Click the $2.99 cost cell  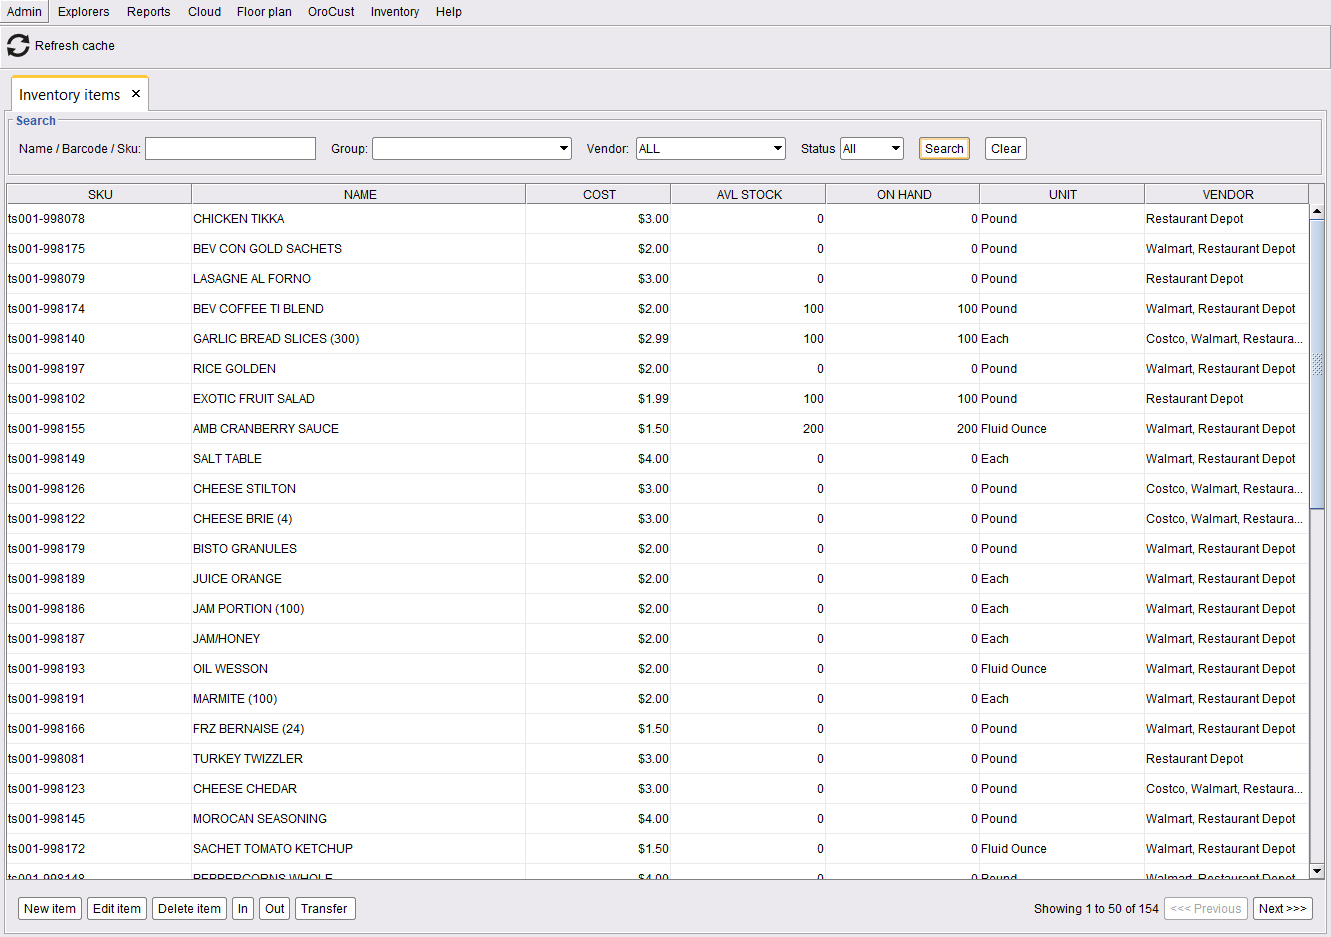pos(598,339)
